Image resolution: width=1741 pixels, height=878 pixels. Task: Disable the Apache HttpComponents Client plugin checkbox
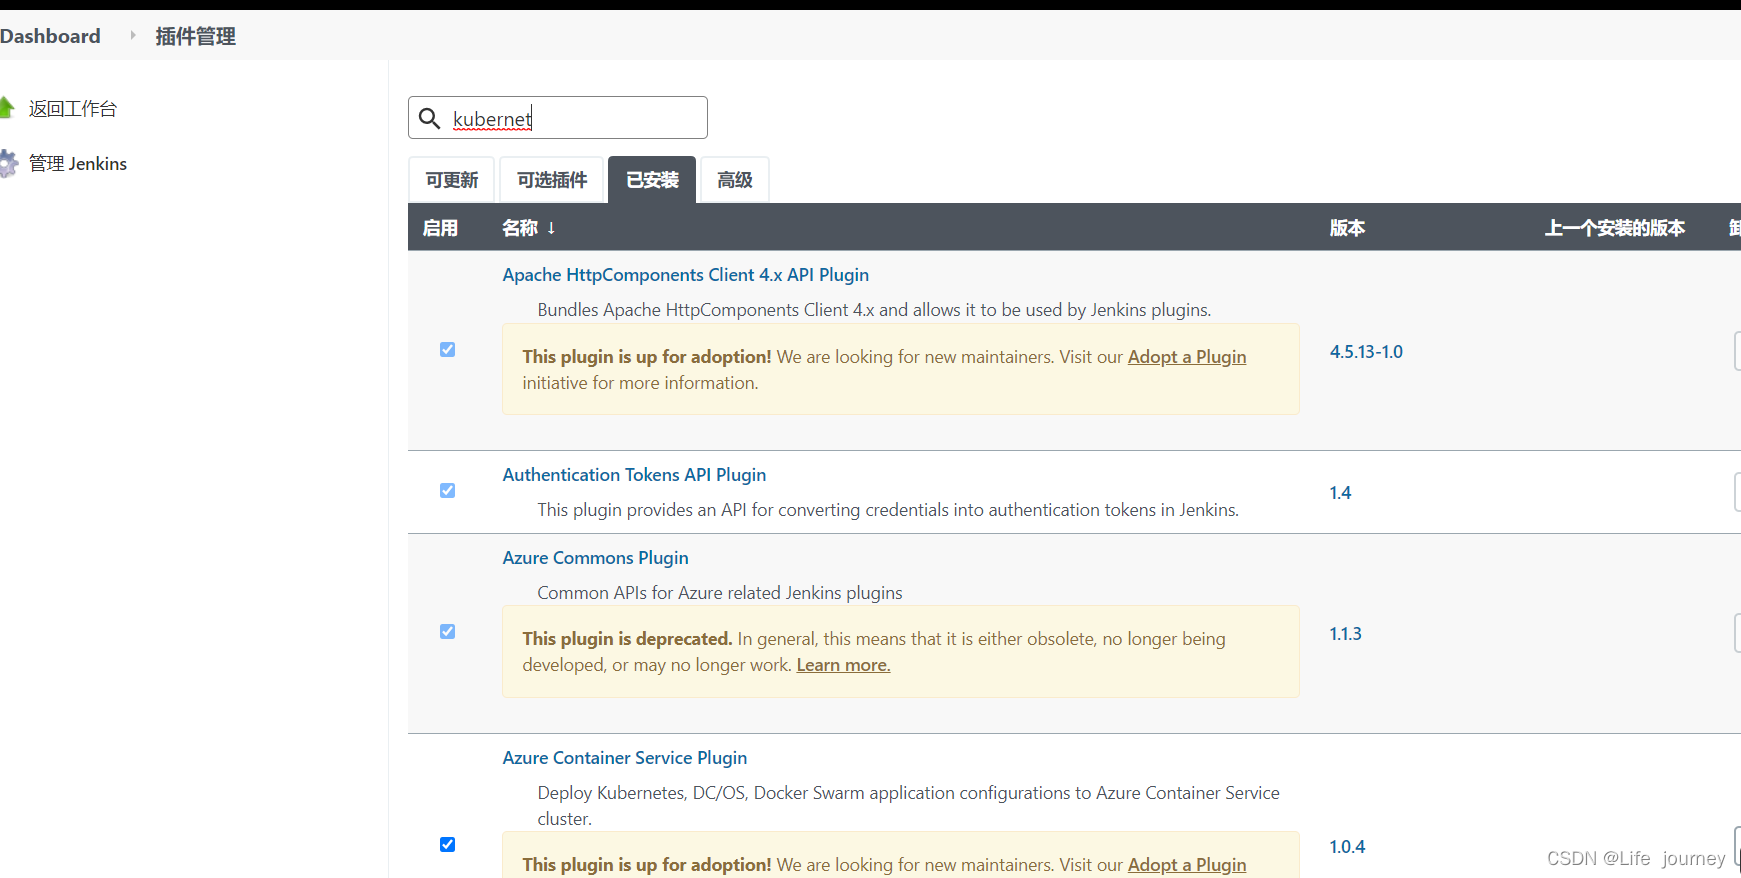click(447, 349)
